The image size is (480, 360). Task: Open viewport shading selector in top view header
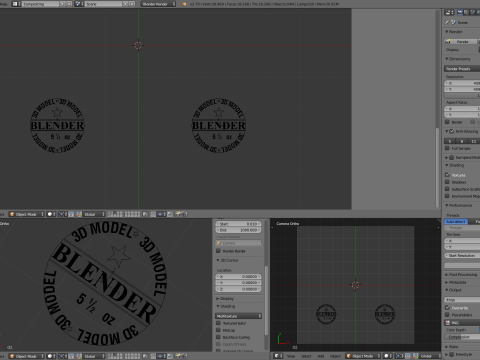point(51,214)
